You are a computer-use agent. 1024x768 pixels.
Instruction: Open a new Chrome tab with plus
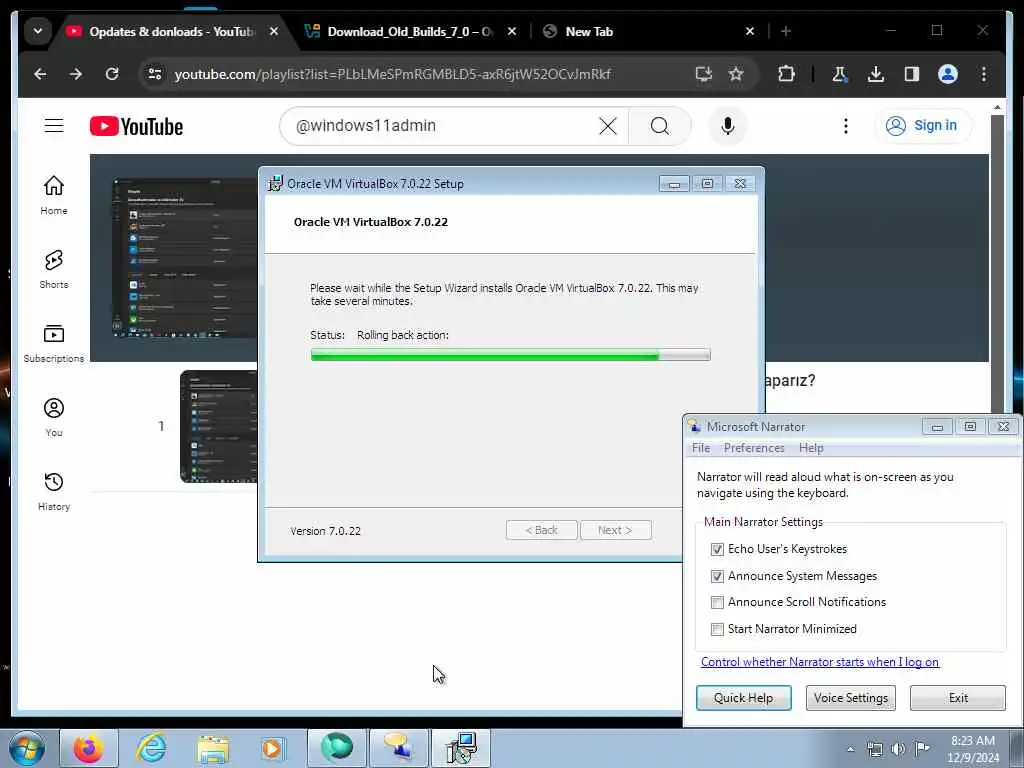pos(786,31)
